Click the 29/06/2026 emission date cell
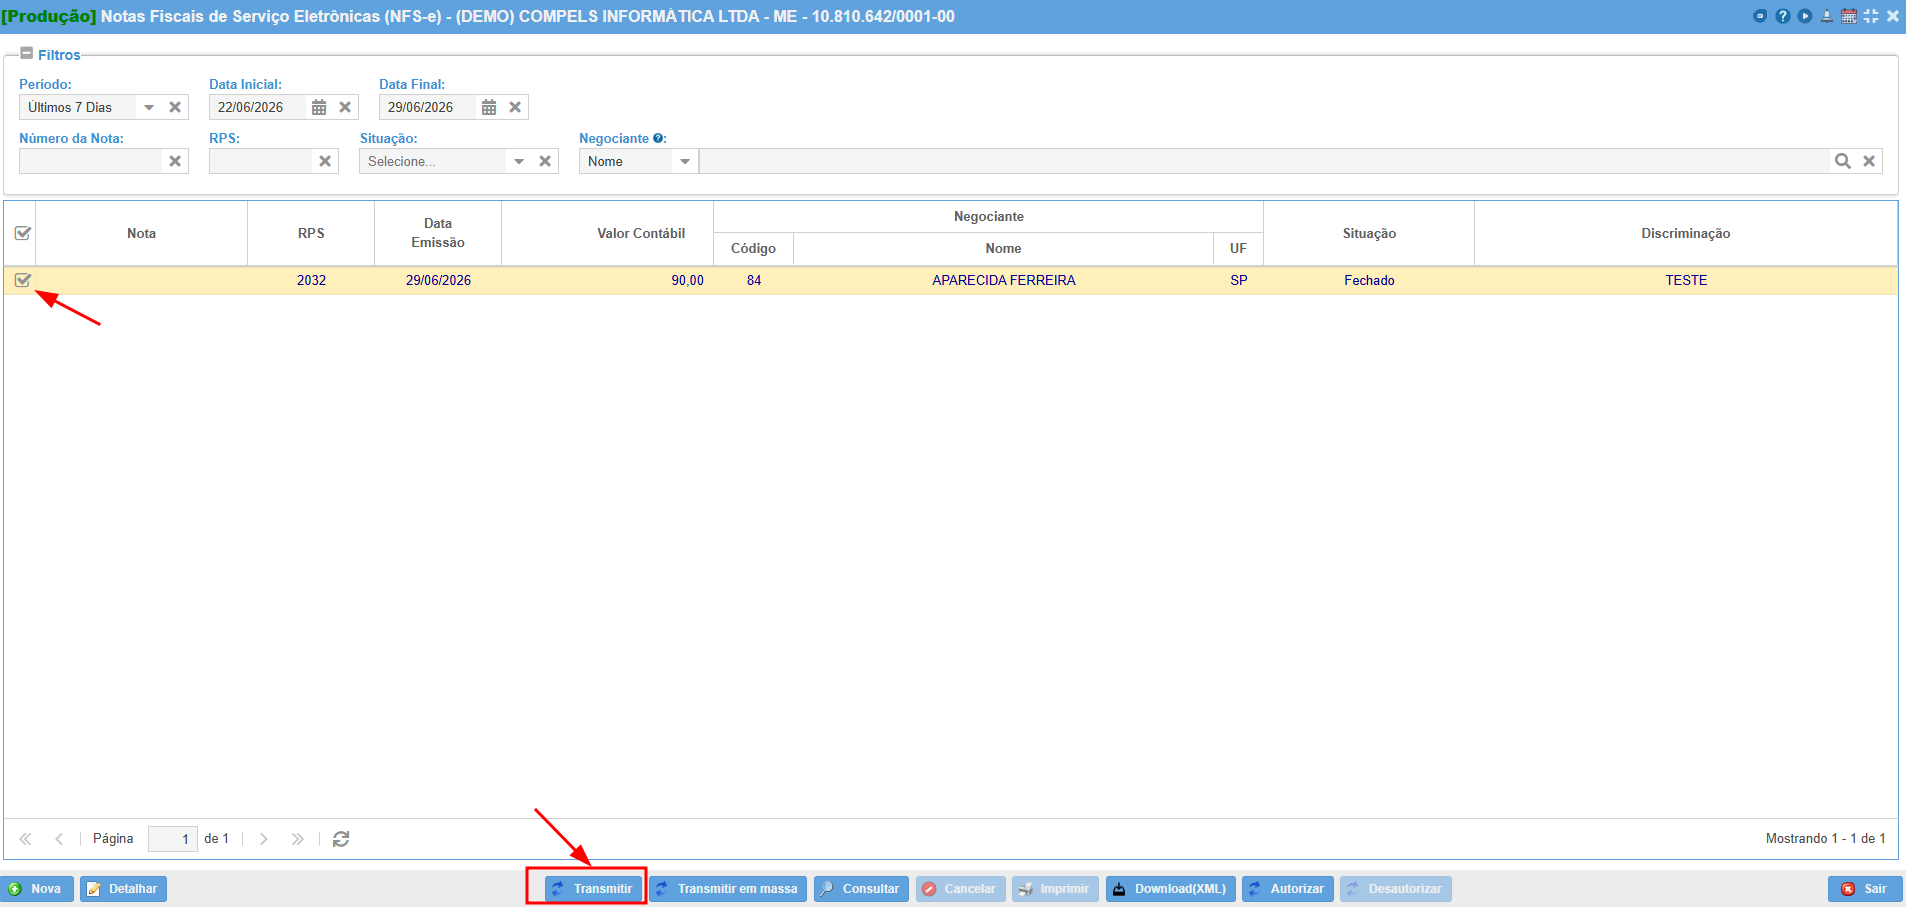The image size is (1906, 907). (438, 280)
